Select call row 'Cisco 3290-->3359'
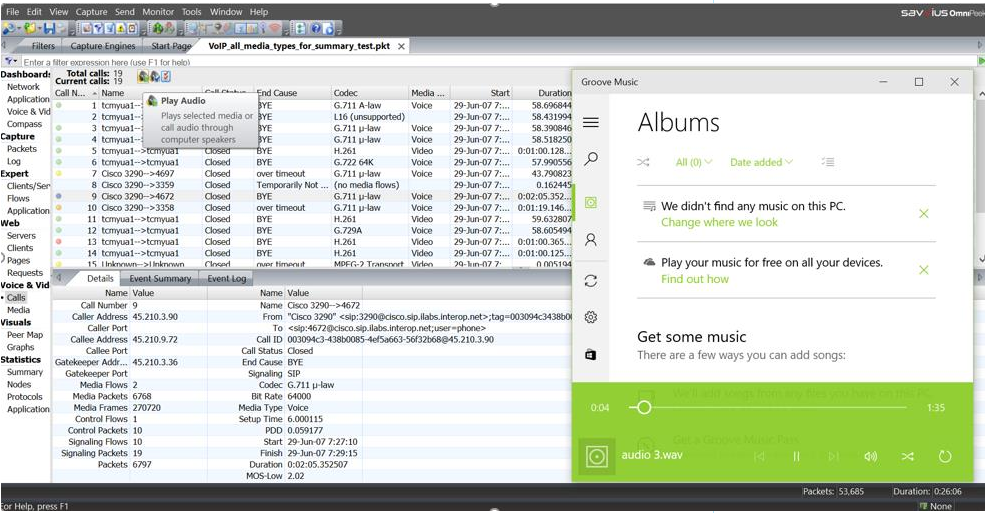This screenshot has width=986, height=513. click(313, 185)
